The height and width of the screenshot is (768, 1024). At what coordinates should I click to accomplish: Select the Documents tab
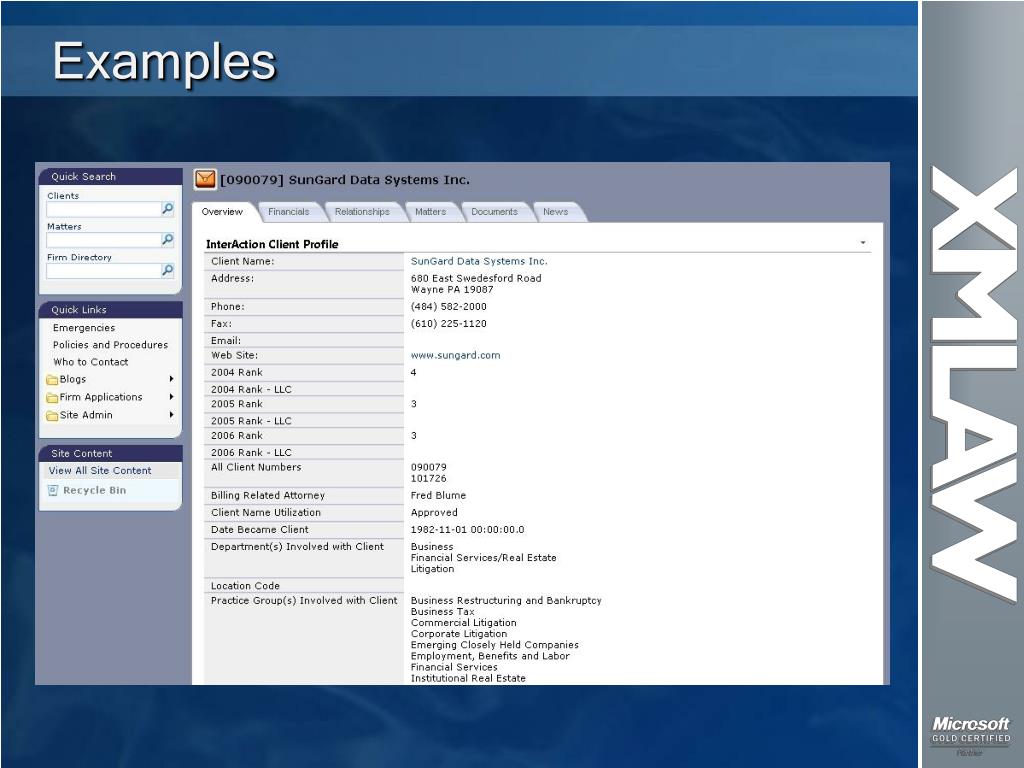tap(494, 212)
